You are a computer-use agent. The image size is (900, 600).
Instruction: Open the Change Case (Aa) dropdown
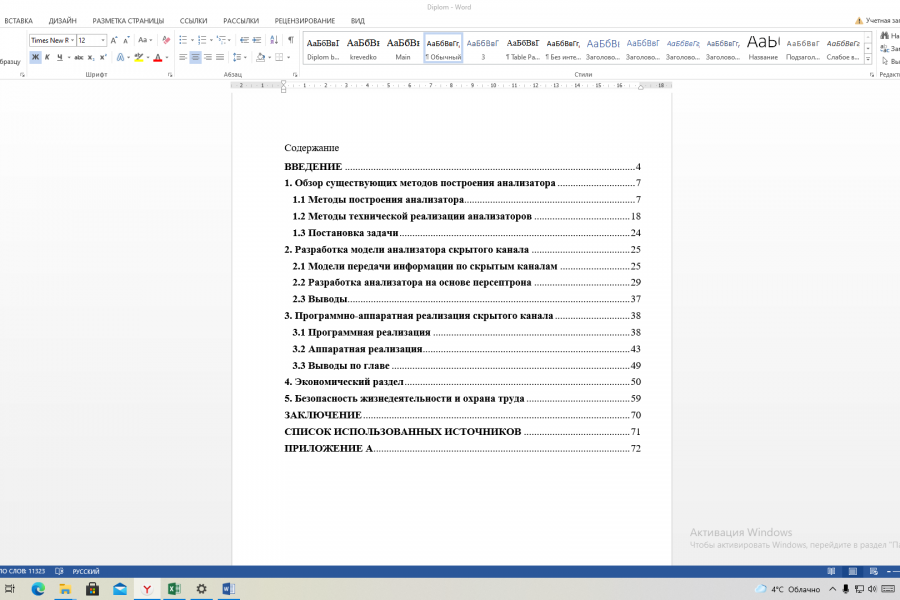click(145, 40)
